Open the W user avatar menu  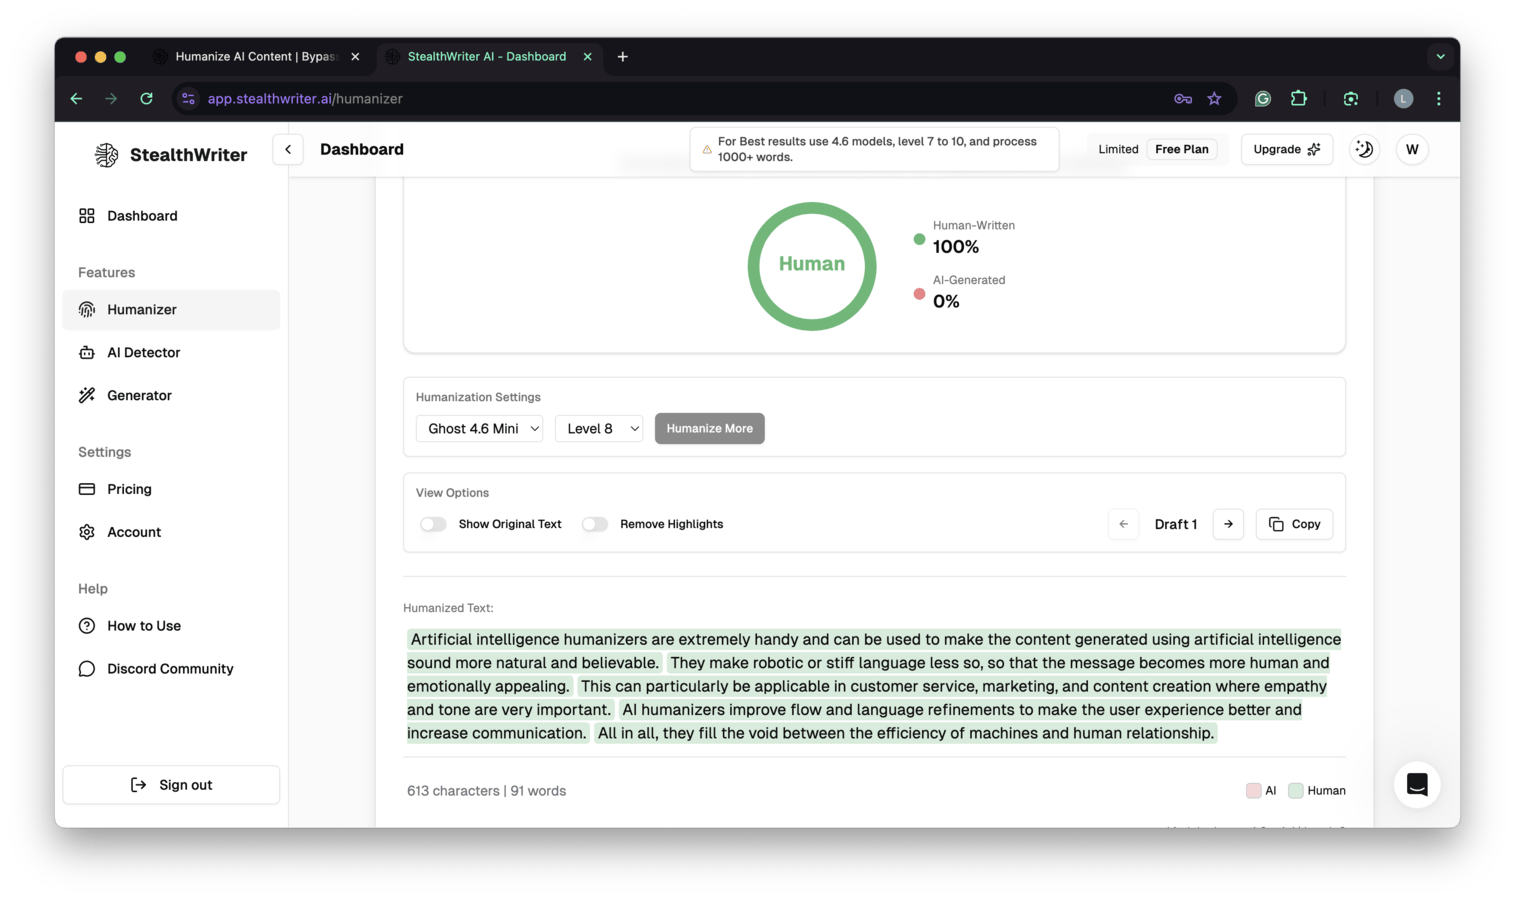point(1412,149)
